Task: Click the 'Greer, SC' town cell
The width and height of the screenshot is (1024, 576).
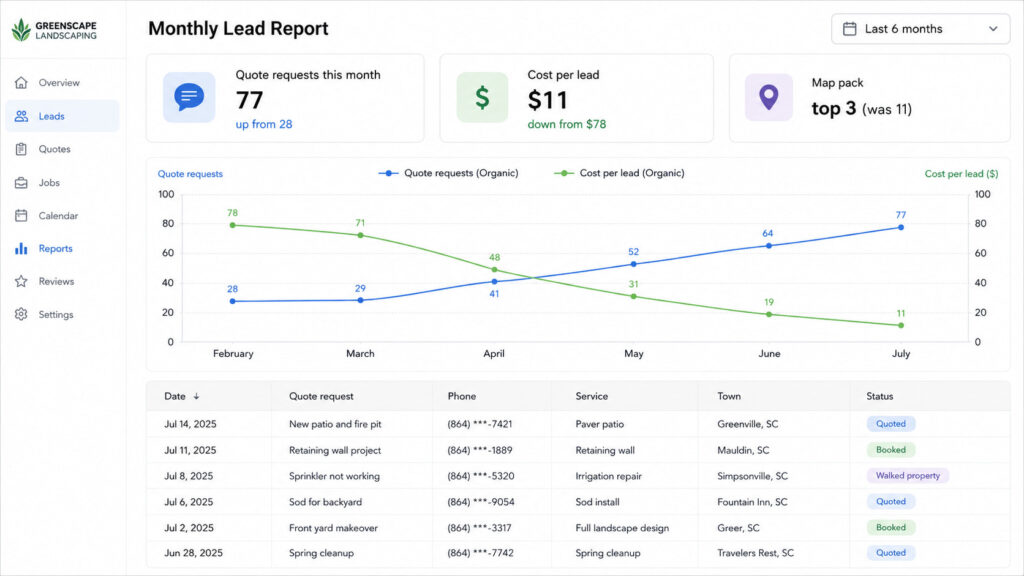Action: 739,528
